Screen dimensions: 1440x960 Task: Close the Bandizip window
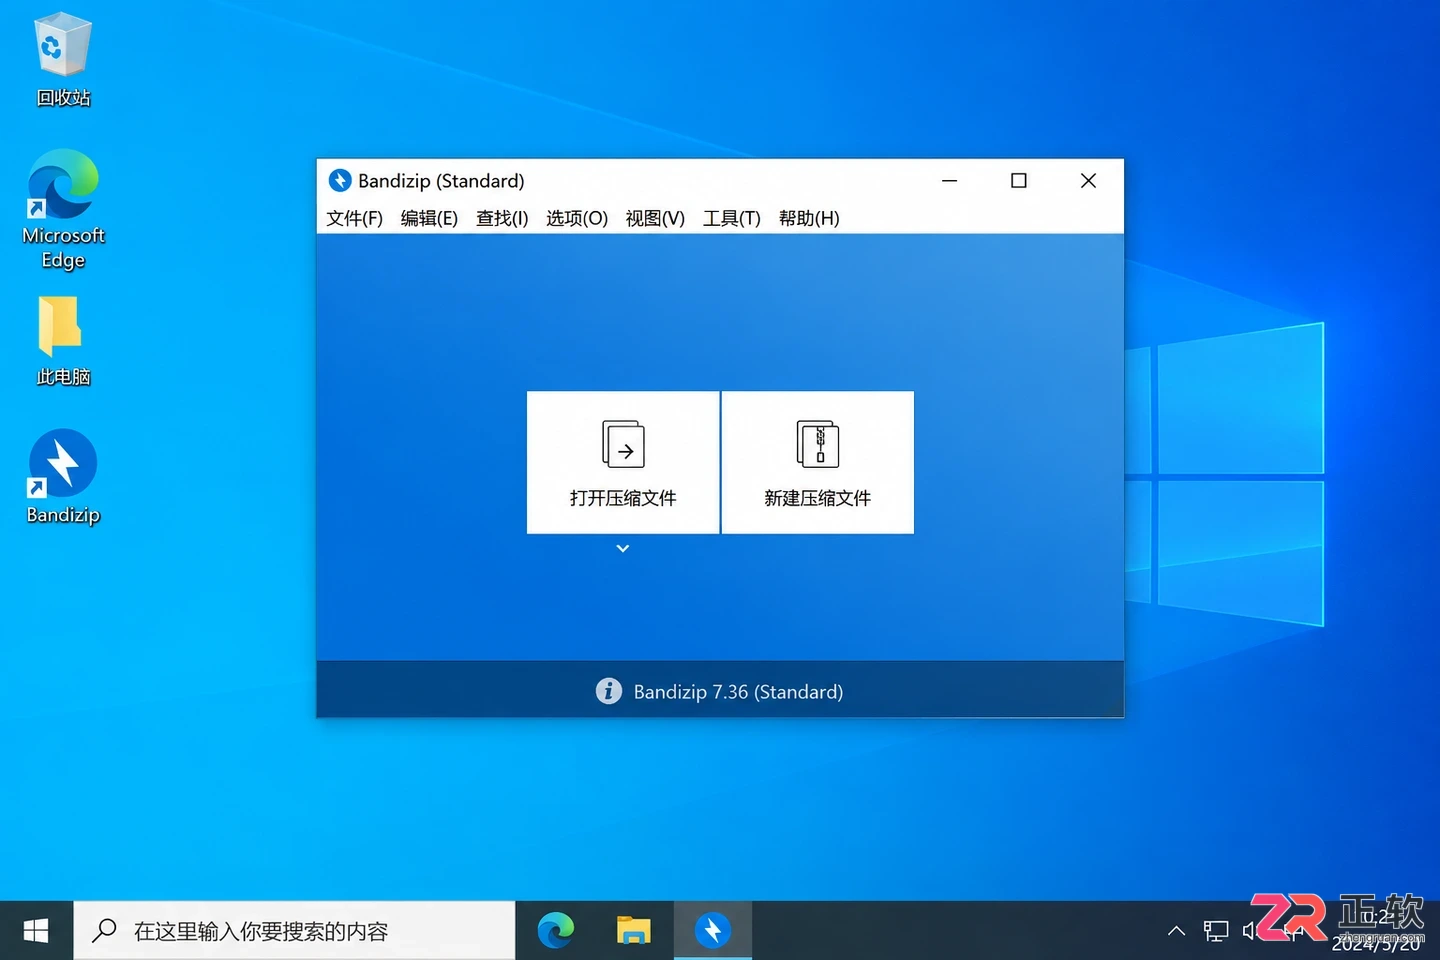pyautogui.click(x=1088, y=180)
